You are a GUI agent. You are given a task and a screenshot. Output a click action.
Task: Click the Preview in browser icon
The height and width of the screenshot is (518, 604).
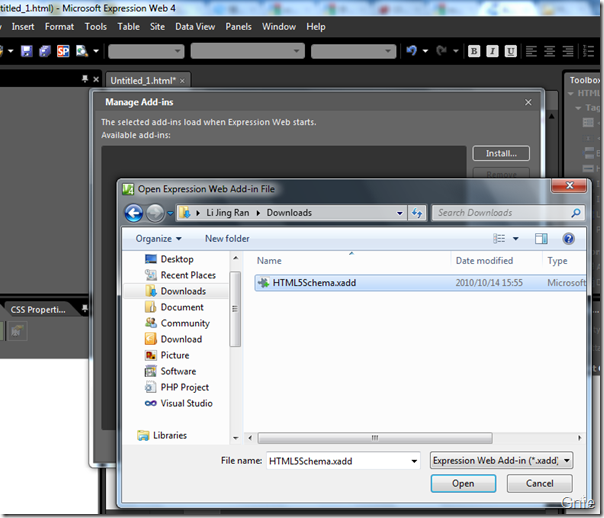point(82,51)
